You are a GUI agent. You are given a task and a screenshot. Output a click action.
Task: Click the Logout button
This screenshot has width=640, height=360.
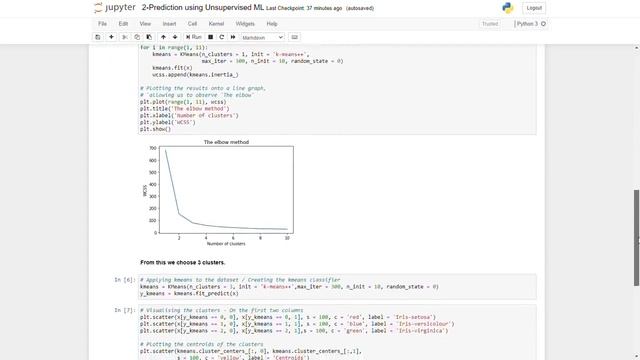click(x=534, y=8)
